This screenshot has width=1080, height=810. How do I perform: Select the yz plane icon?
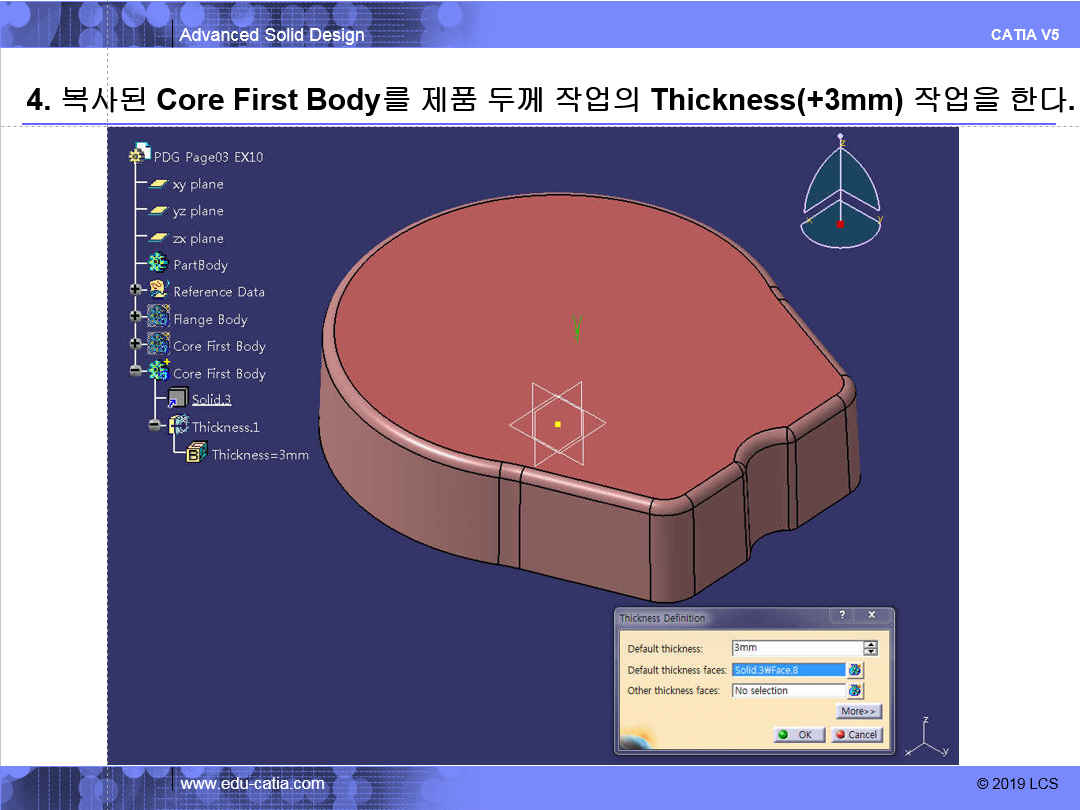click(158, 211)
